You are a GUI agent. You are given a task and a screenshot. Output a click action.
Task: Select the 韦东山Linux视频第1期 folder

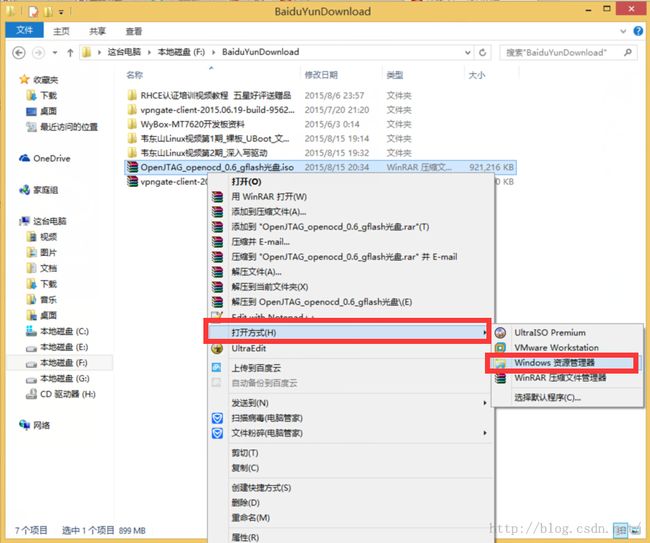215,138
